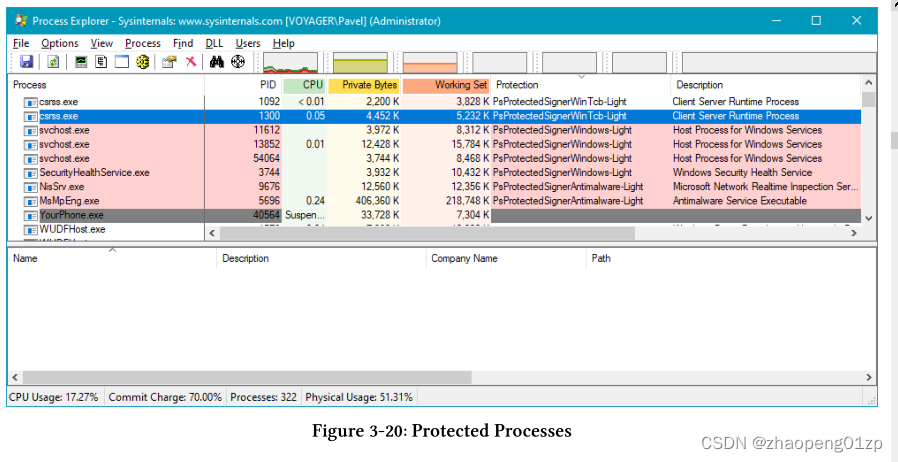Sort by the Protection column header
898x462 pixels.
coord(581,85)
